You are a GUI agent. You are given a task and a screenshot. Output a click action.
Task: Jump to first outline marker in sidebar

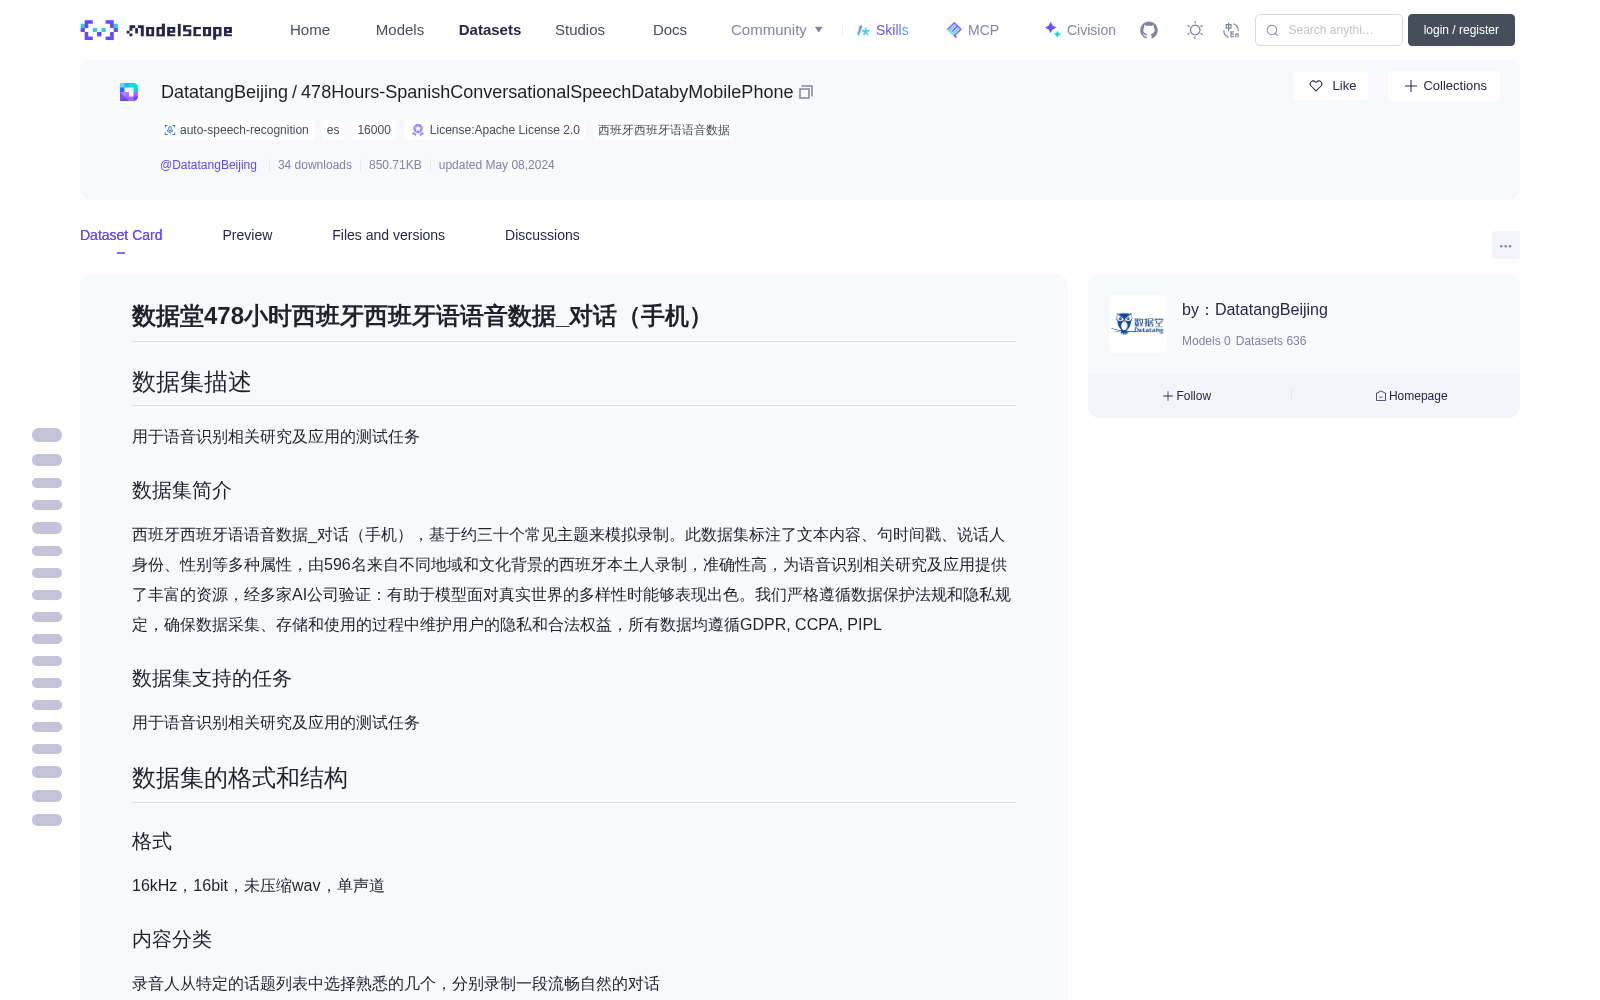47,435
